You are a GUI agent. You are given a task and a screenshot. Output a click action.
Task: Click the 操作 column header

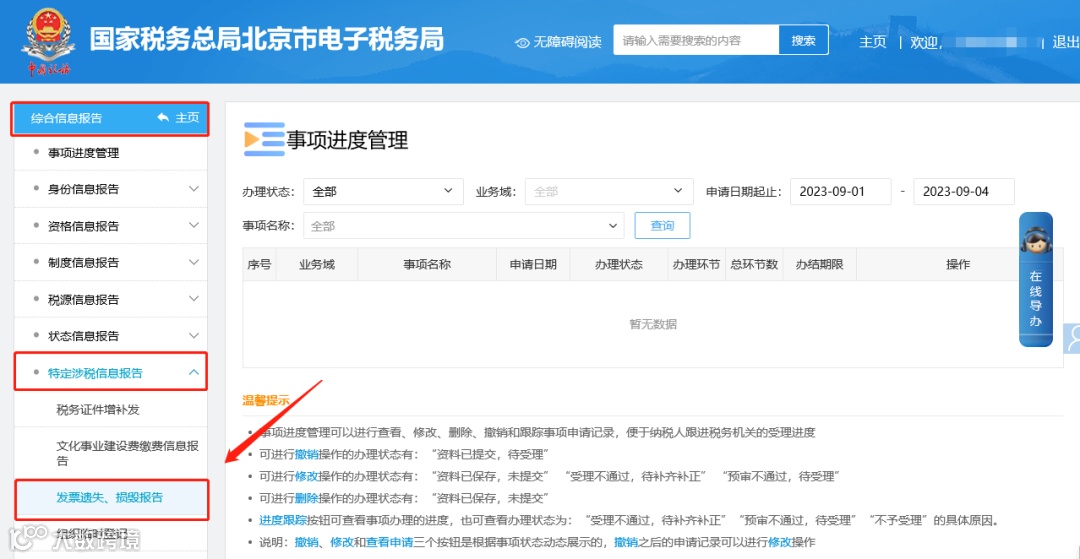(x=957, y=264)
